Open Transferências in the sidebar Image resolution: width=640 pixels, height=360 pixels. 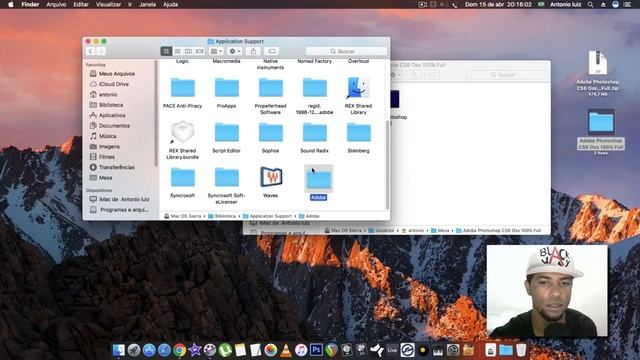116,167
